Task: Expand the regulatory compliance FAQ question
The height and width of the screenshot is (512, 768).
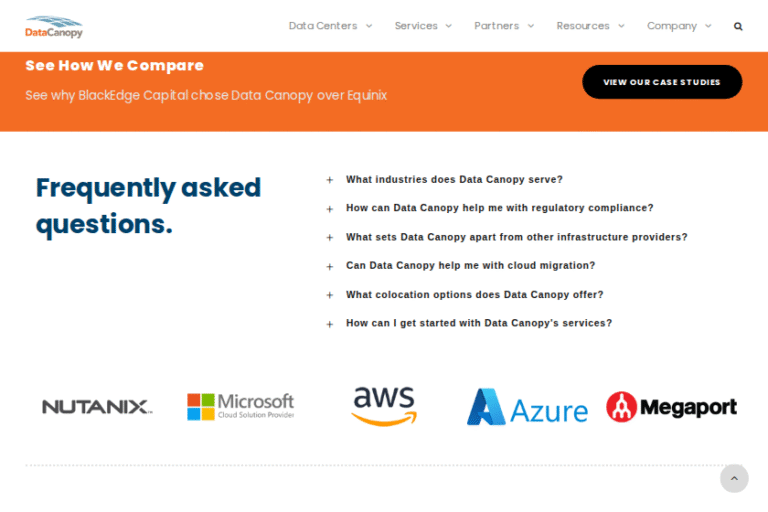Action: [x=499, y=208]
